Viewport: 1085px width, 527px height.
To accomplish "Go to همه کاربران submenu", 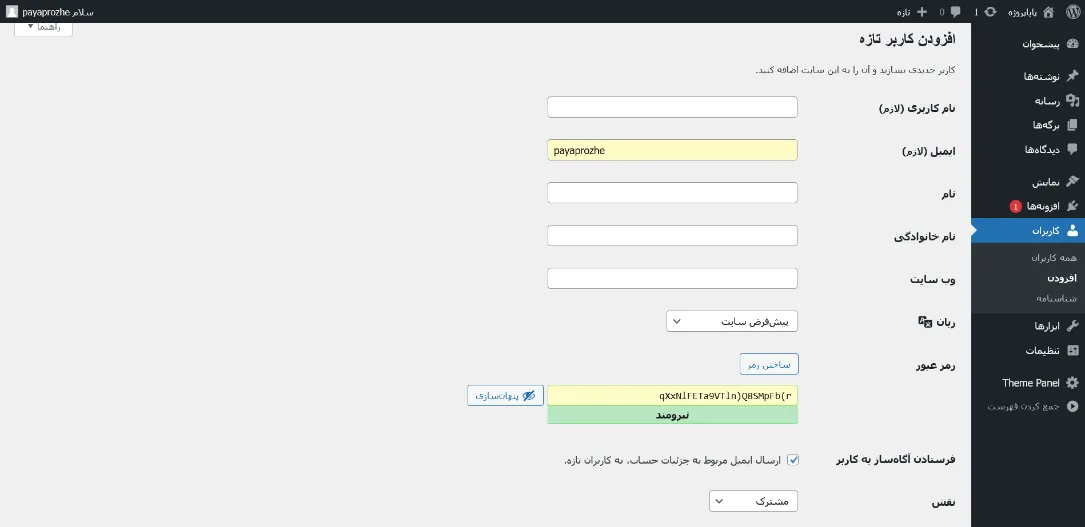I will click(1054, 257).
